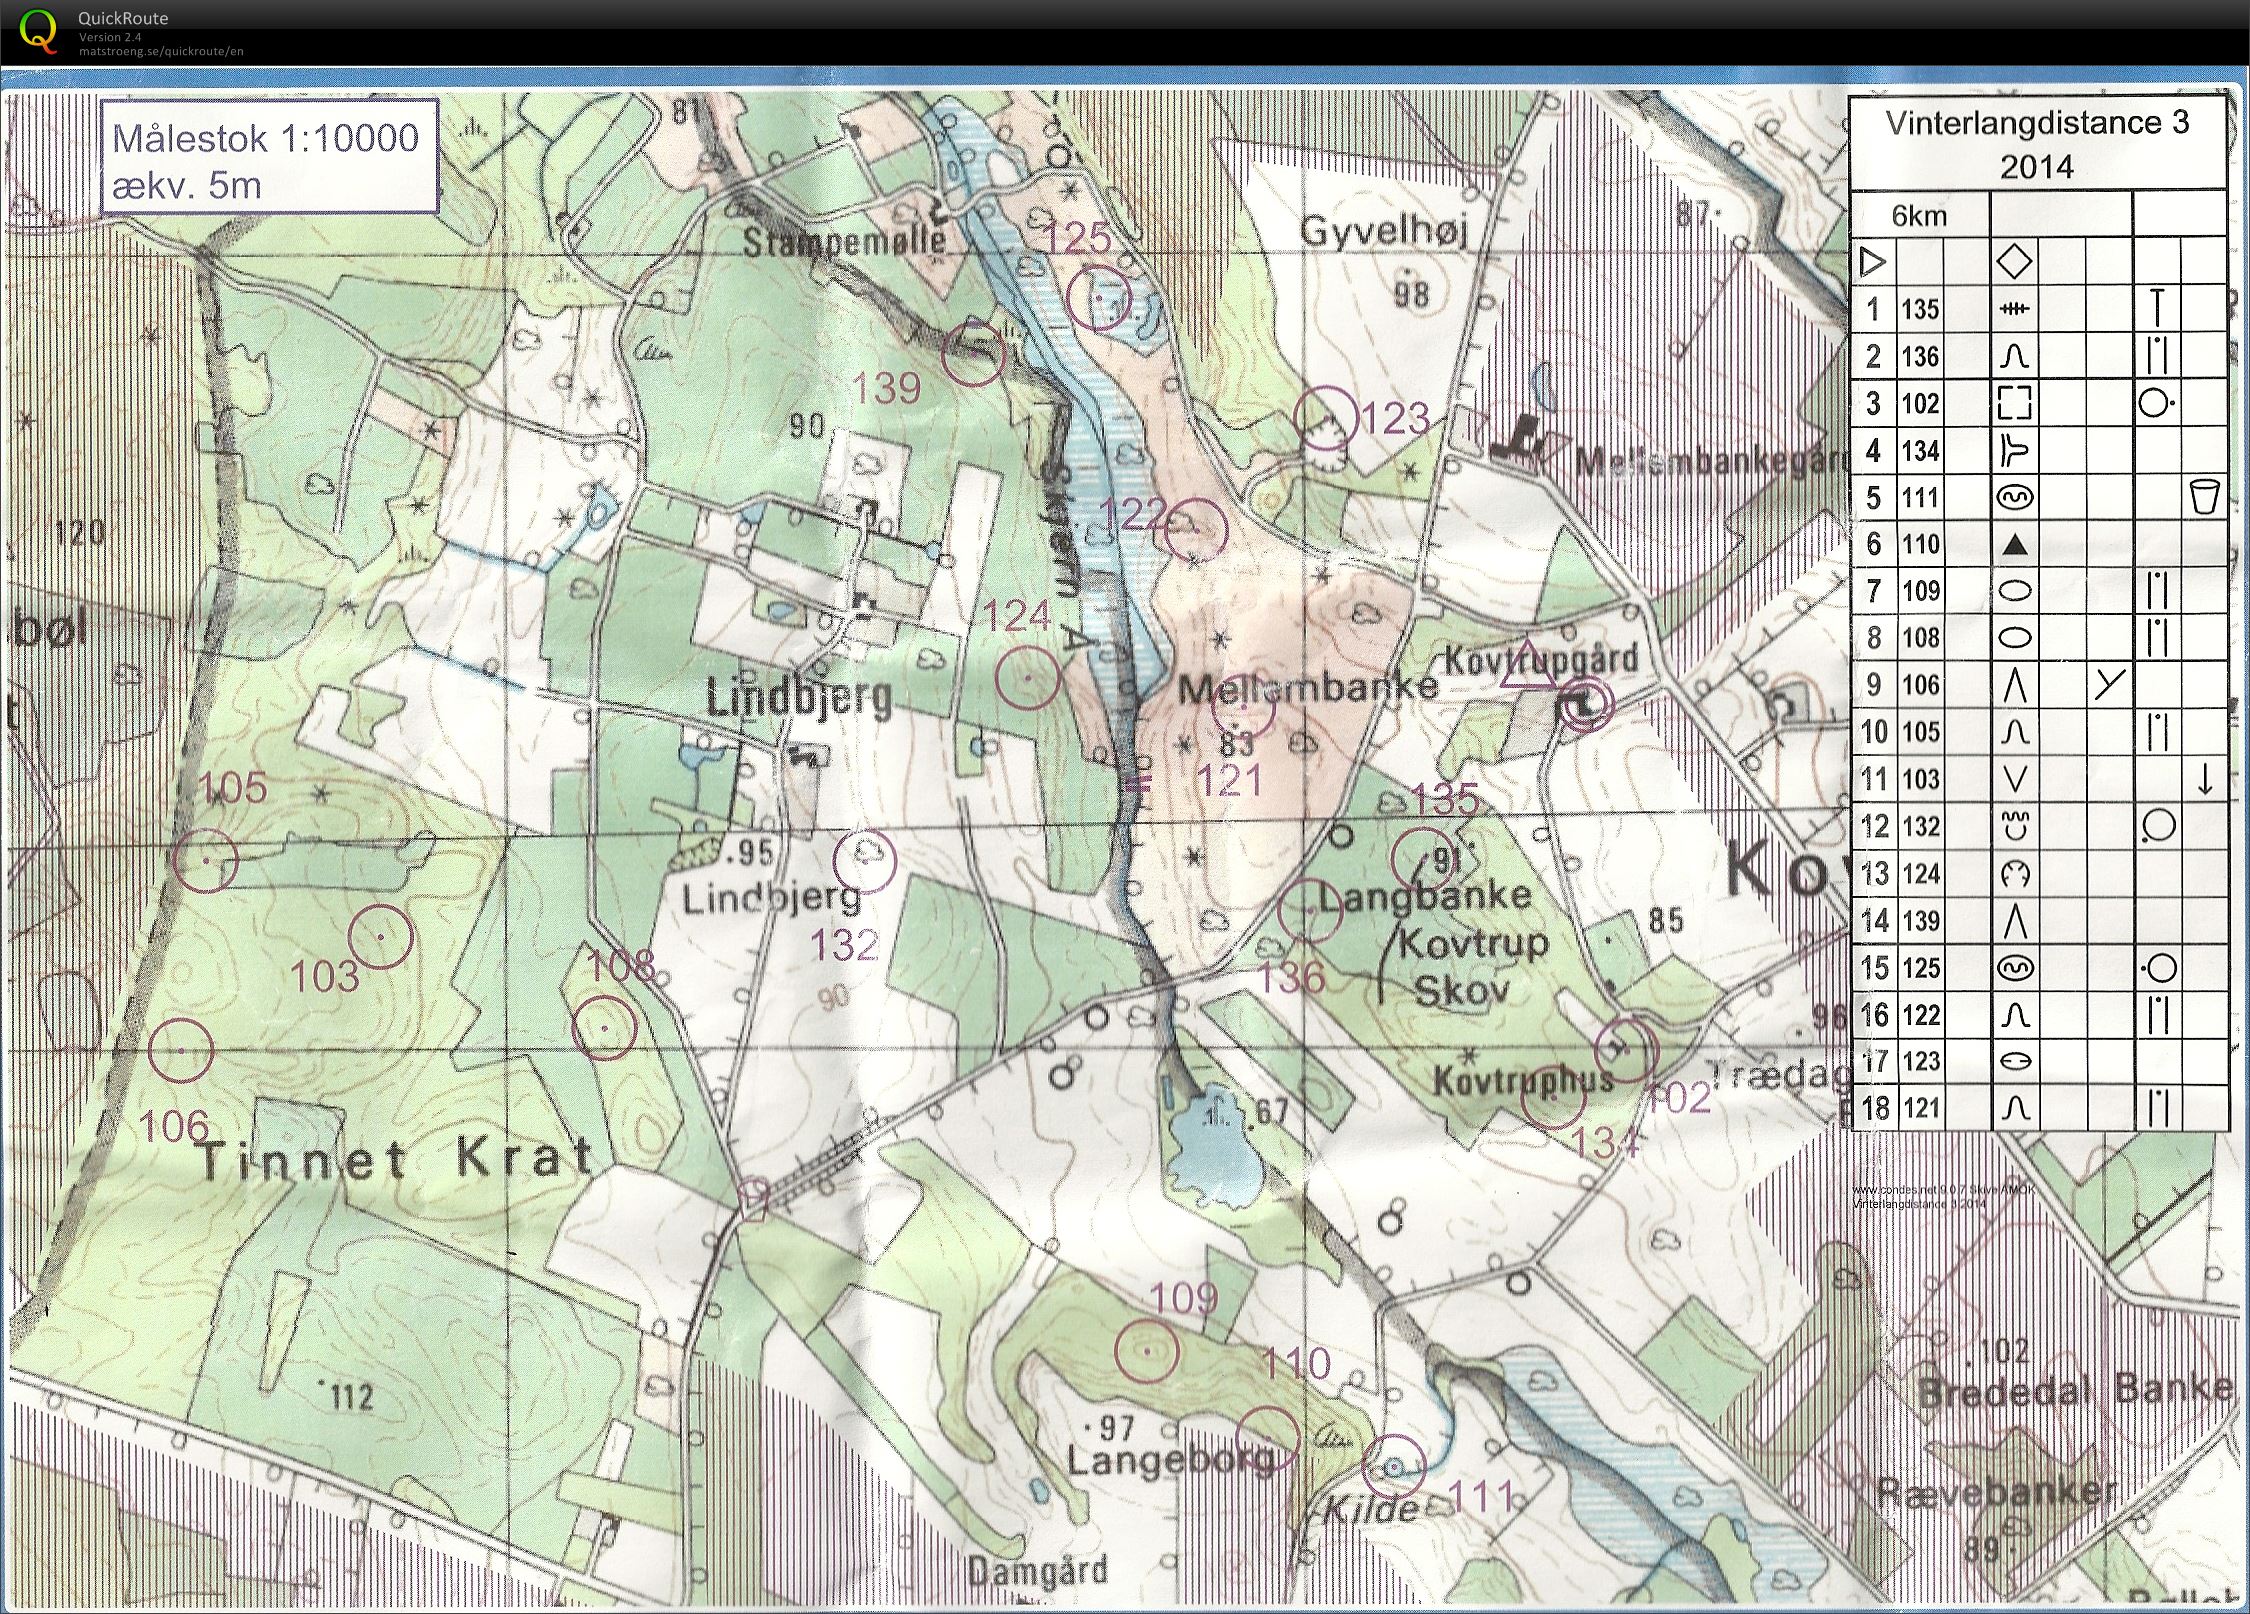The image size is (2250, 1614).
Task: Select the drink cup symbol in row 5
Action: click(x=2204, y=497)
